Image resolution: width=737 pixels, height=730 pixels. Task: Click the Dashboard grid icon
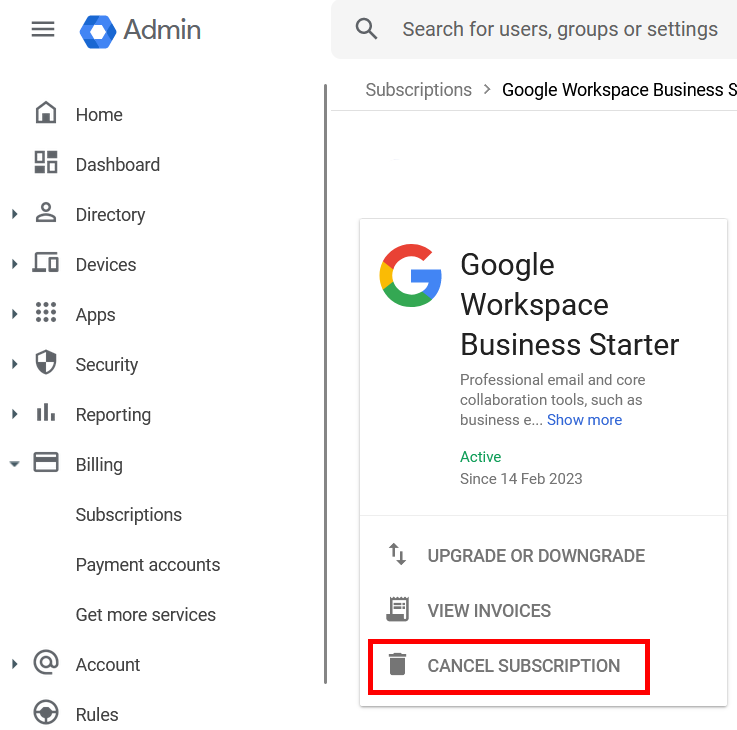(46, 162)
